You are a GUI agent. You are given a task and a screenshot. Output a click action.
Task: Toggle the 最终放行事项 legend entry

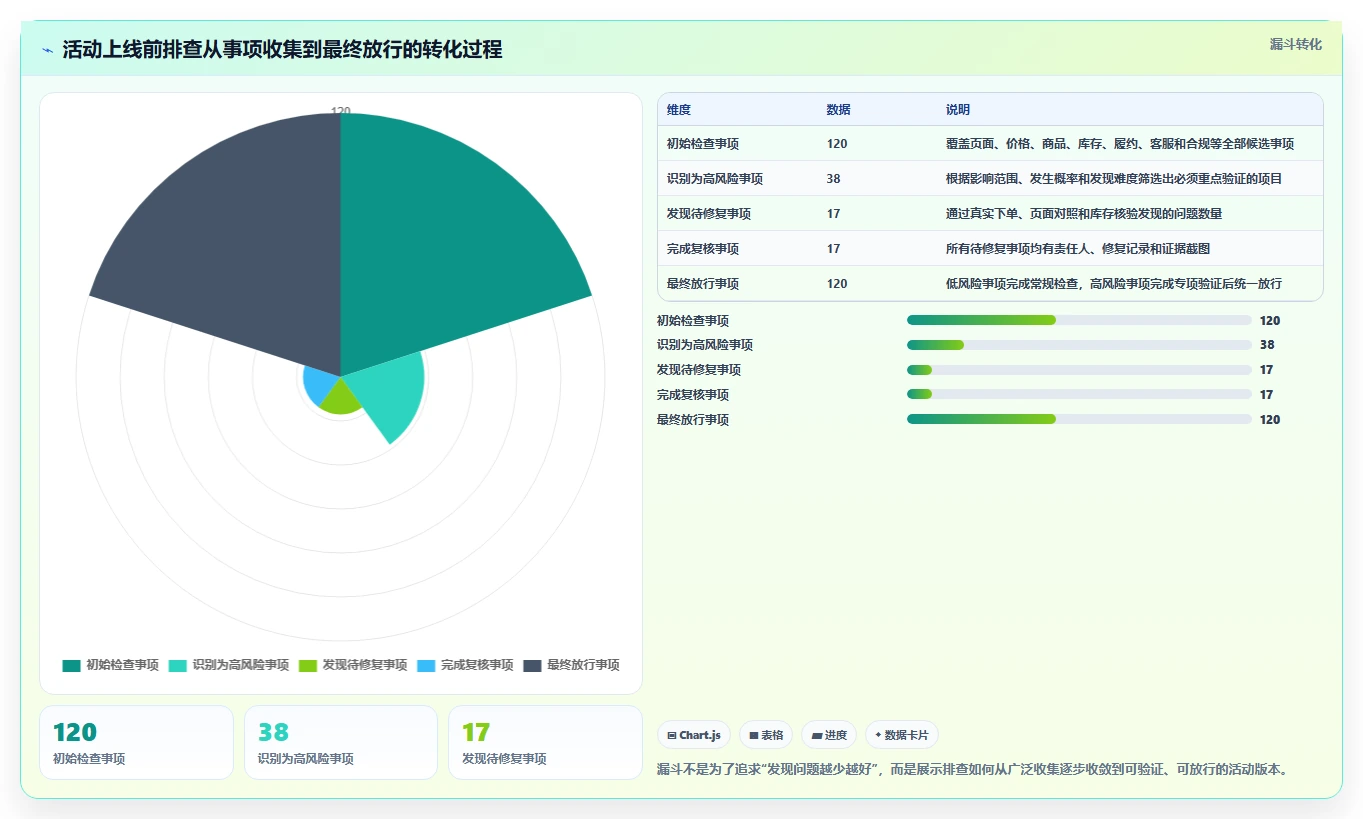click(571, 665)
